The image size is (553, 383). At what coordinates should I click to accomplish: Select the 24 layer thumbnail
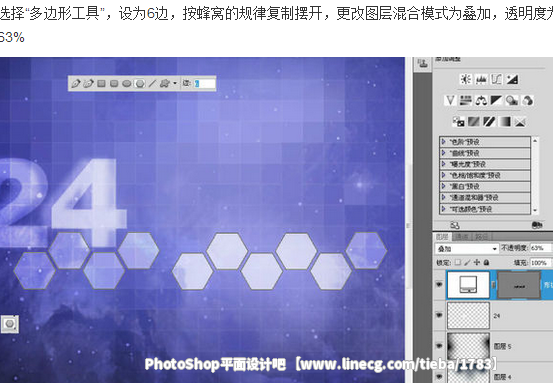point(469,316)
